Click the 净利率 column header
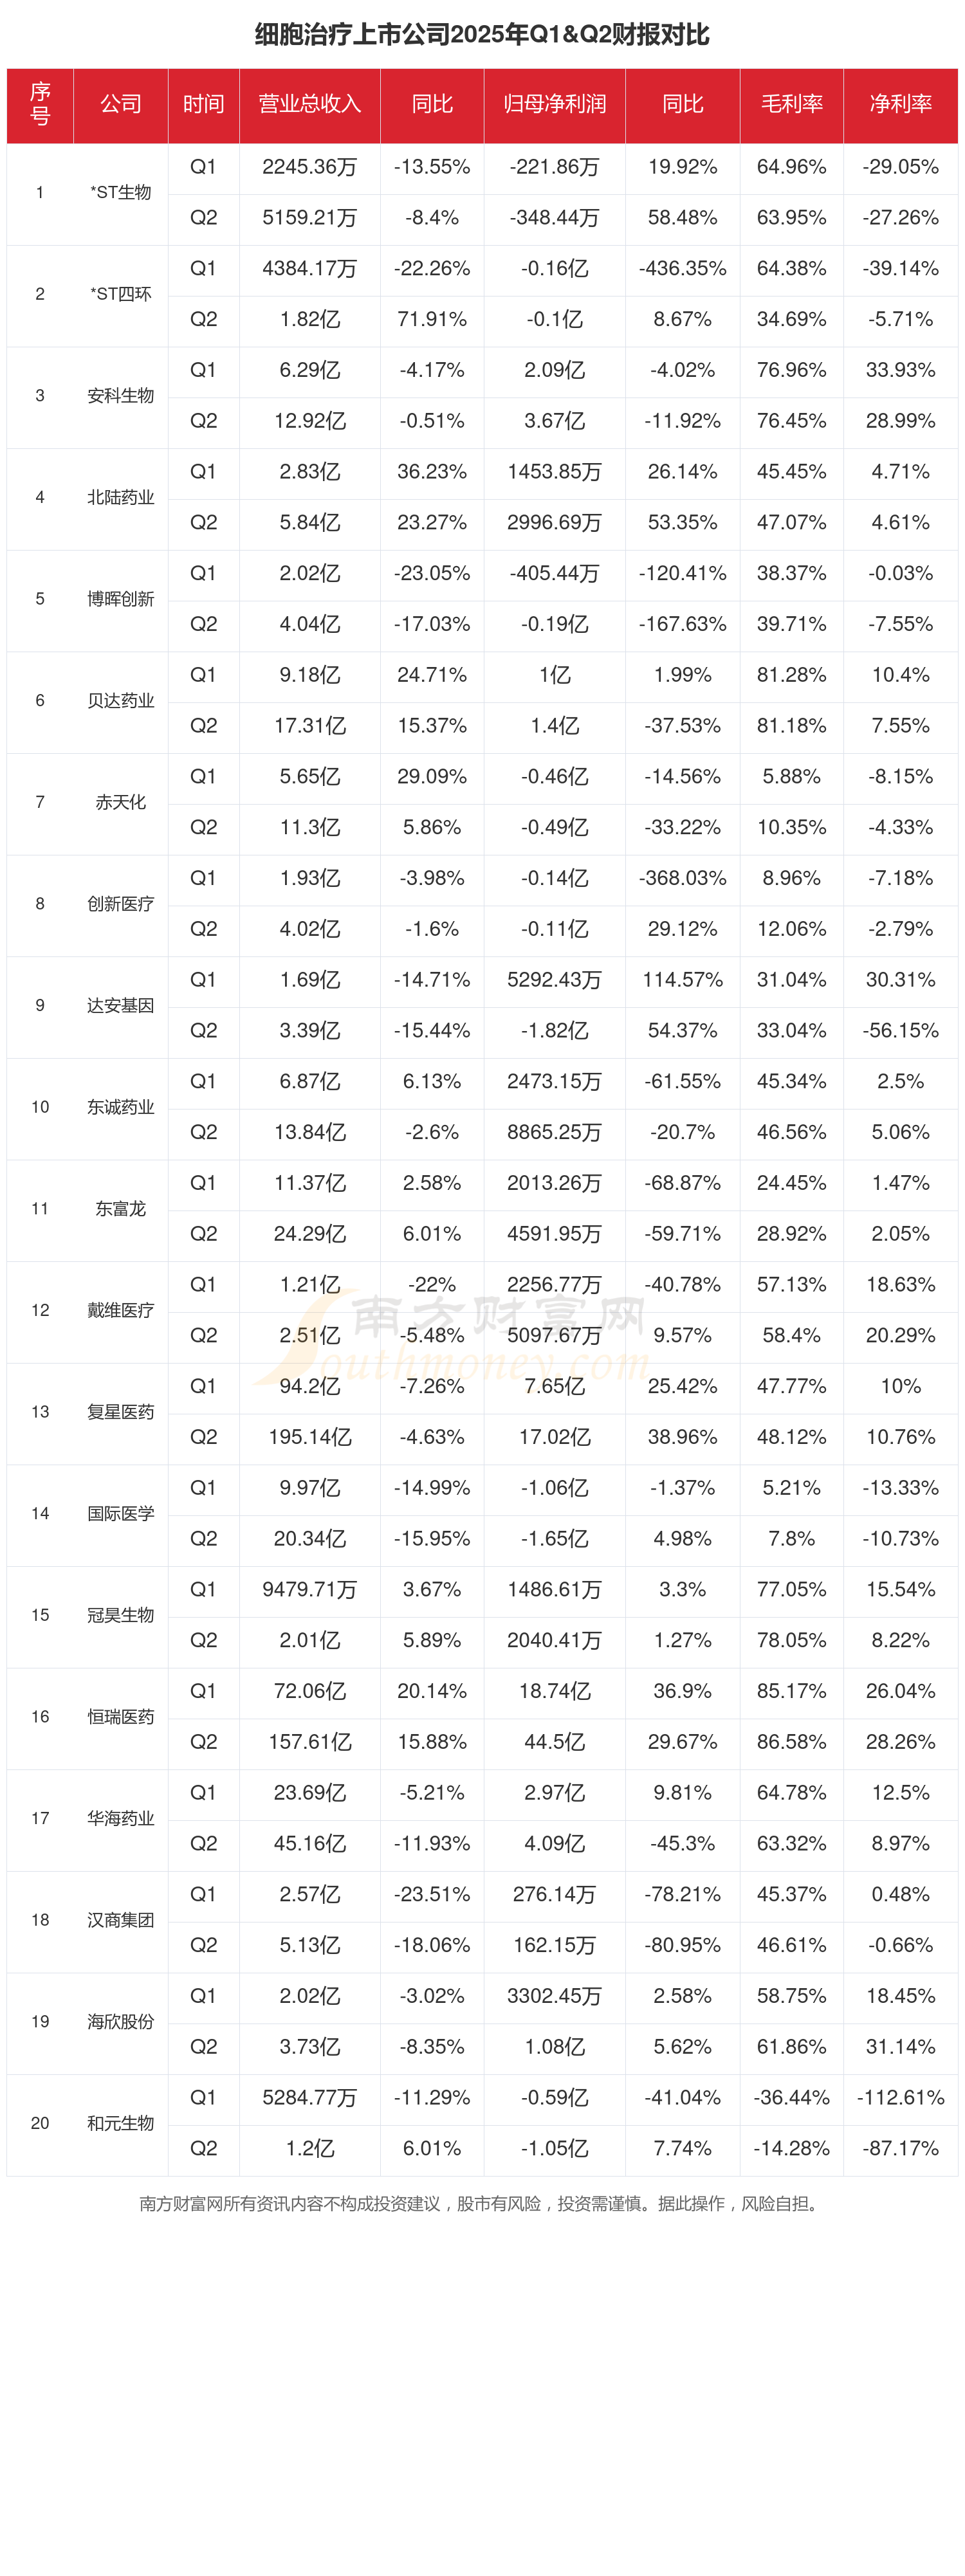Screen dimensions: 965x2576 (x=900, y=104)
